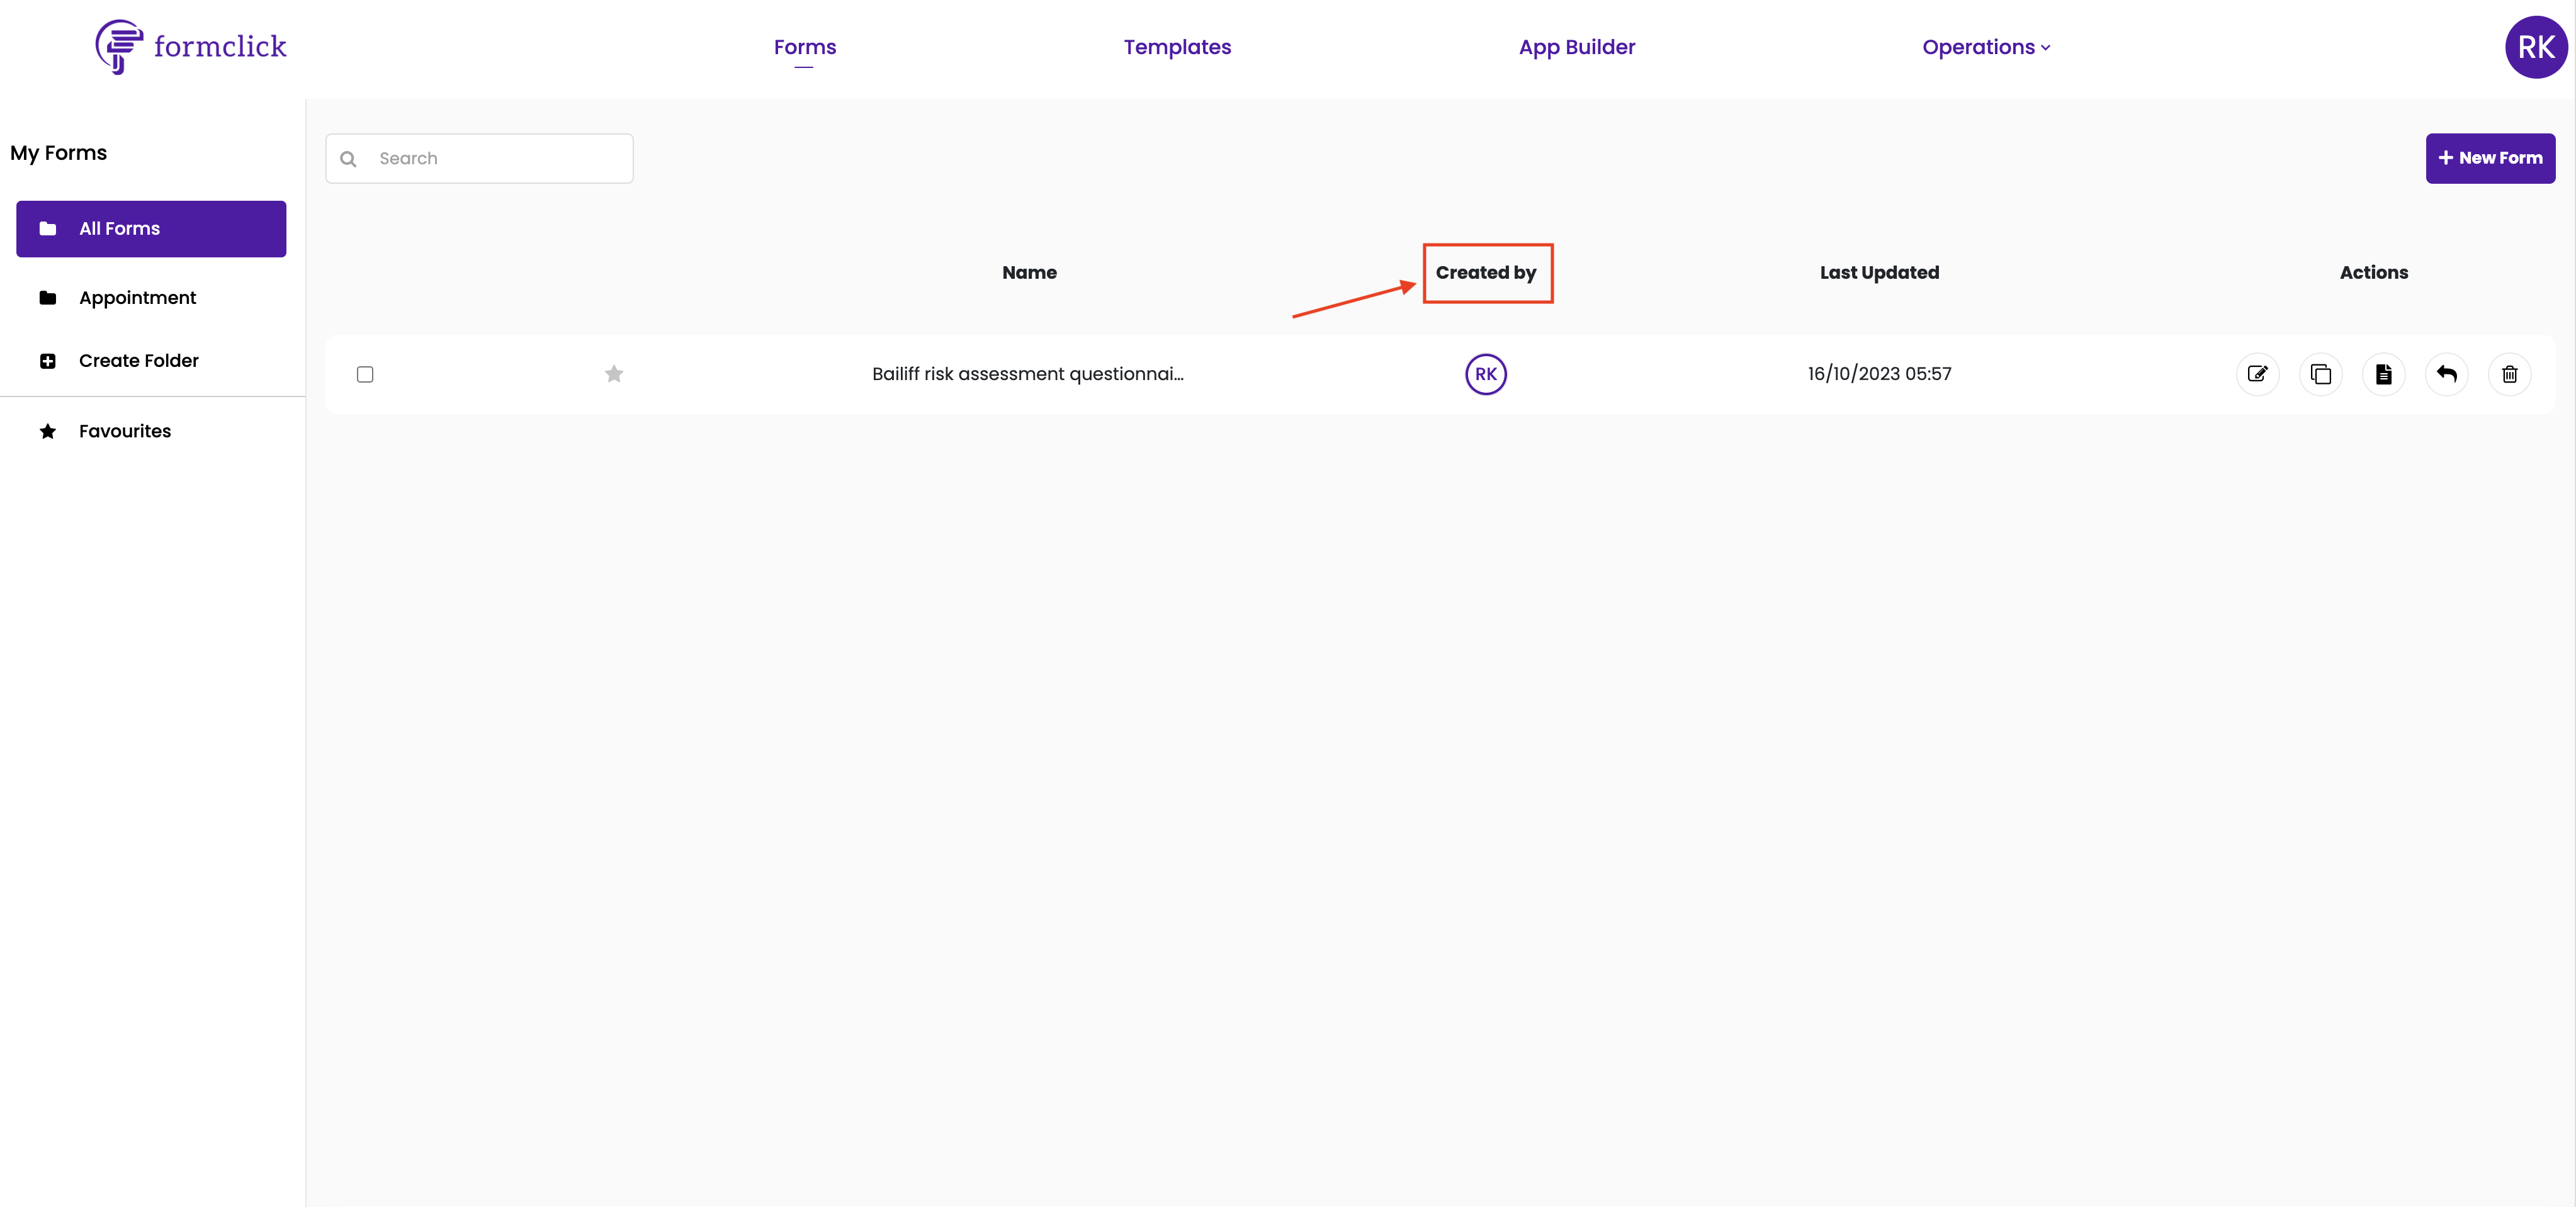The image size is (2576, 1207).
Task: Click the edit icon for Bailiff form
Action: coord(2257,374)
